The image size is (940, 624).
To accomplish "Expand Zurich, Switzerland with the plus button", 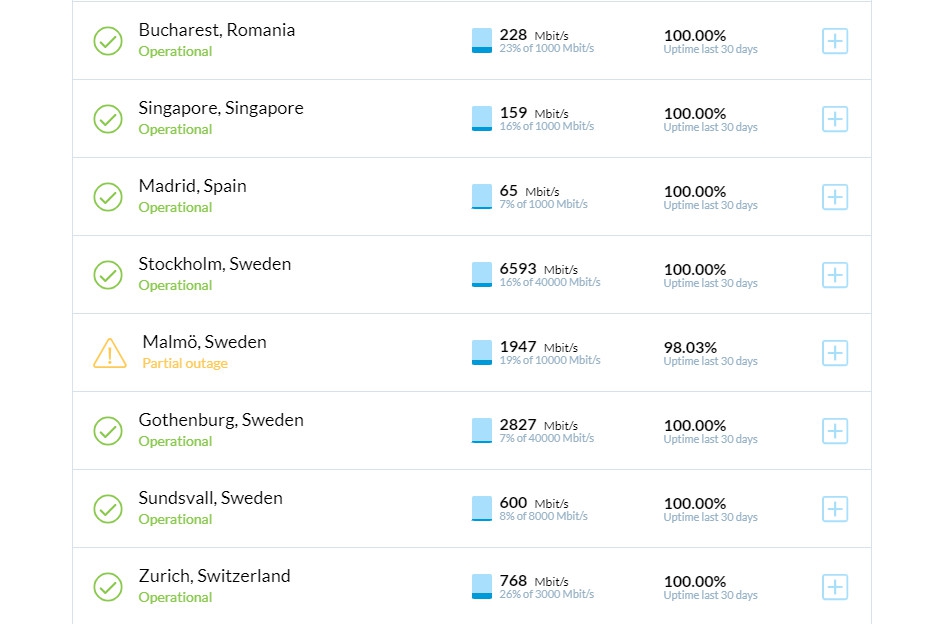I will pyautogui.click(x=835, y=587).
